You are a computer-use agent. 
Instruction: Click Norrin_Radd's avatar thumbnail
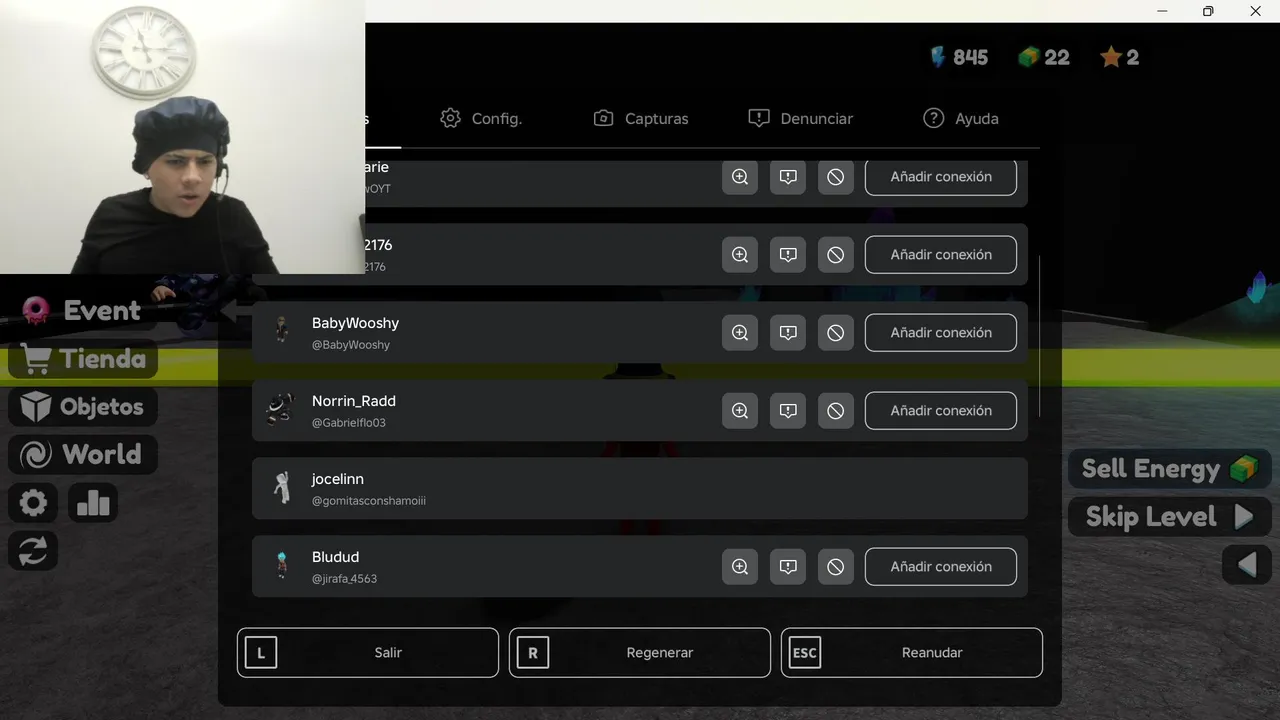click(281, 410)
